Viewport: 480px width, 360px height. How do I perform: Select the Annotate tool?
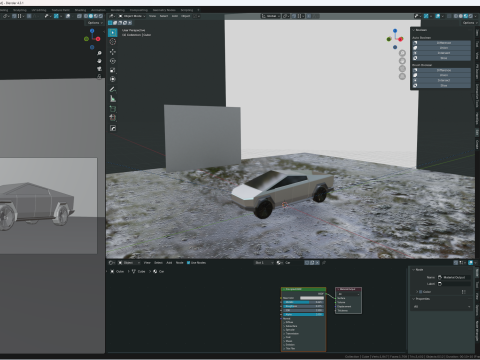pyautogui.click(x=113, y=89)
